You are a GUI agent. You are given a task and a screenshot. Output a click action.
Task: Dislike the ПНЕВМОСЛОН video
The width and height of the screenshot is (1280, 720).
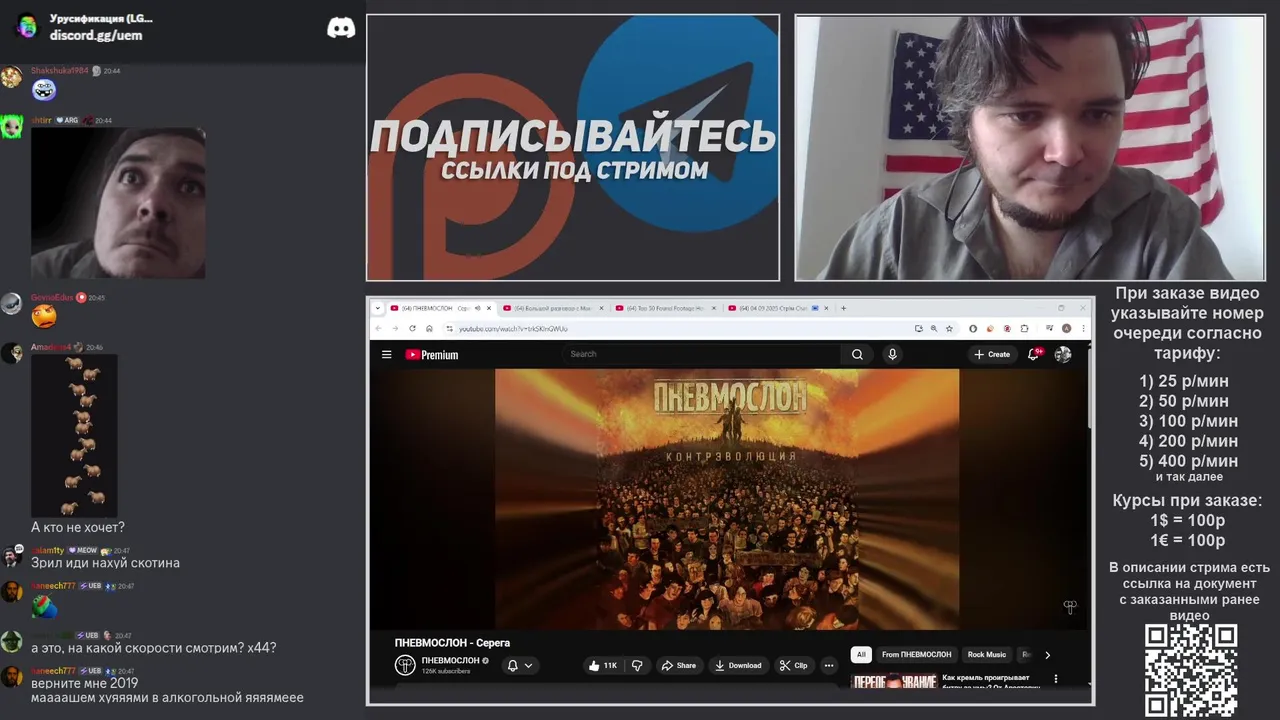click(x=637, y=665)
